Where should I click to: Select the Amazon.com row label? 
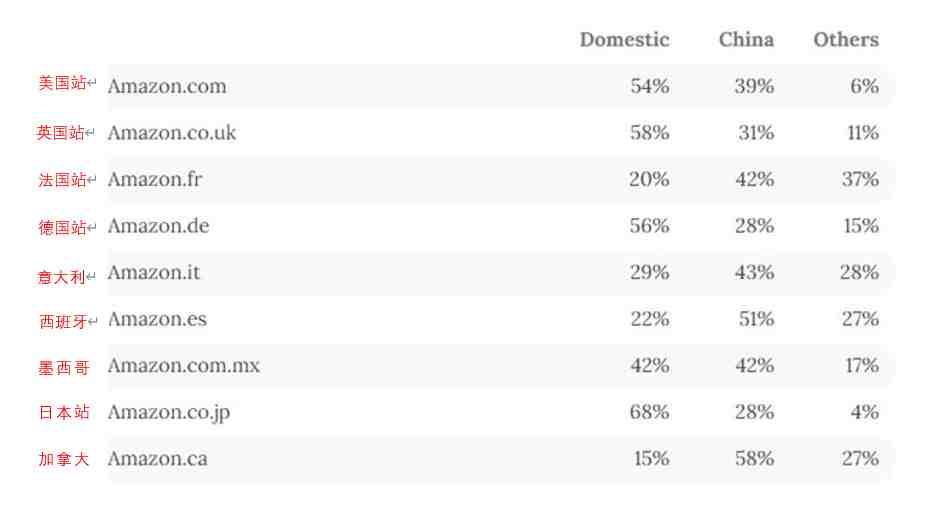tap(167, 86)
